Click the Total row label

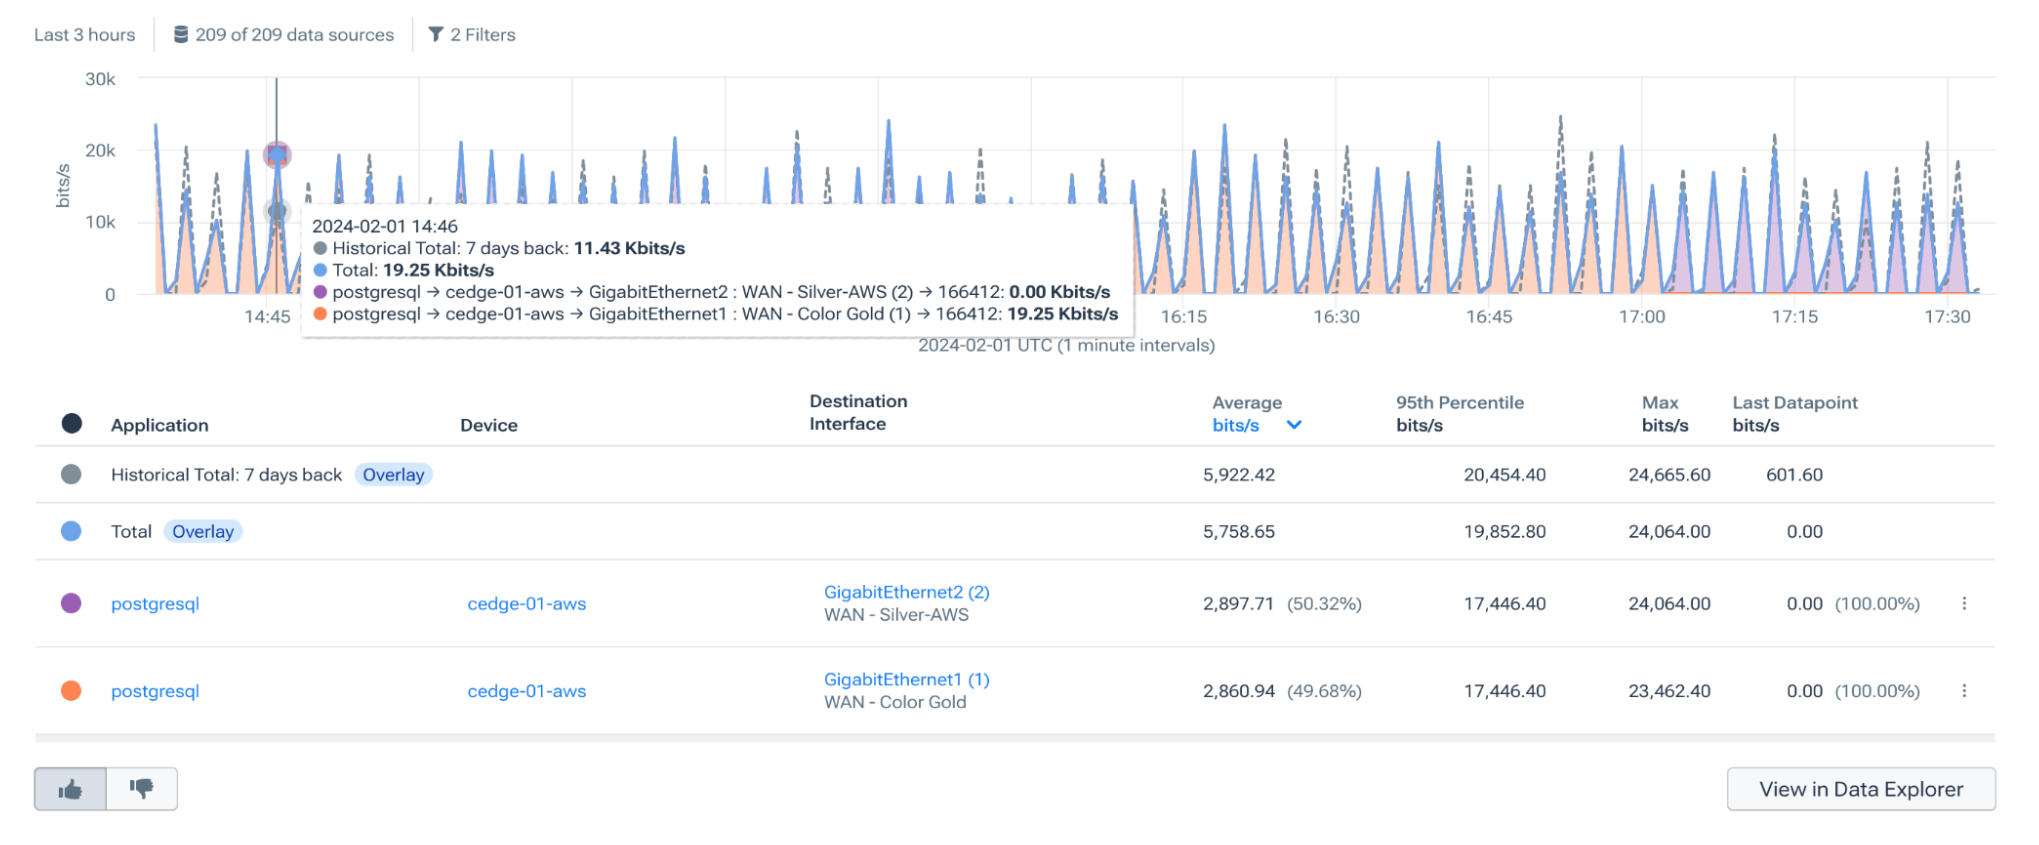pos(131,532)
